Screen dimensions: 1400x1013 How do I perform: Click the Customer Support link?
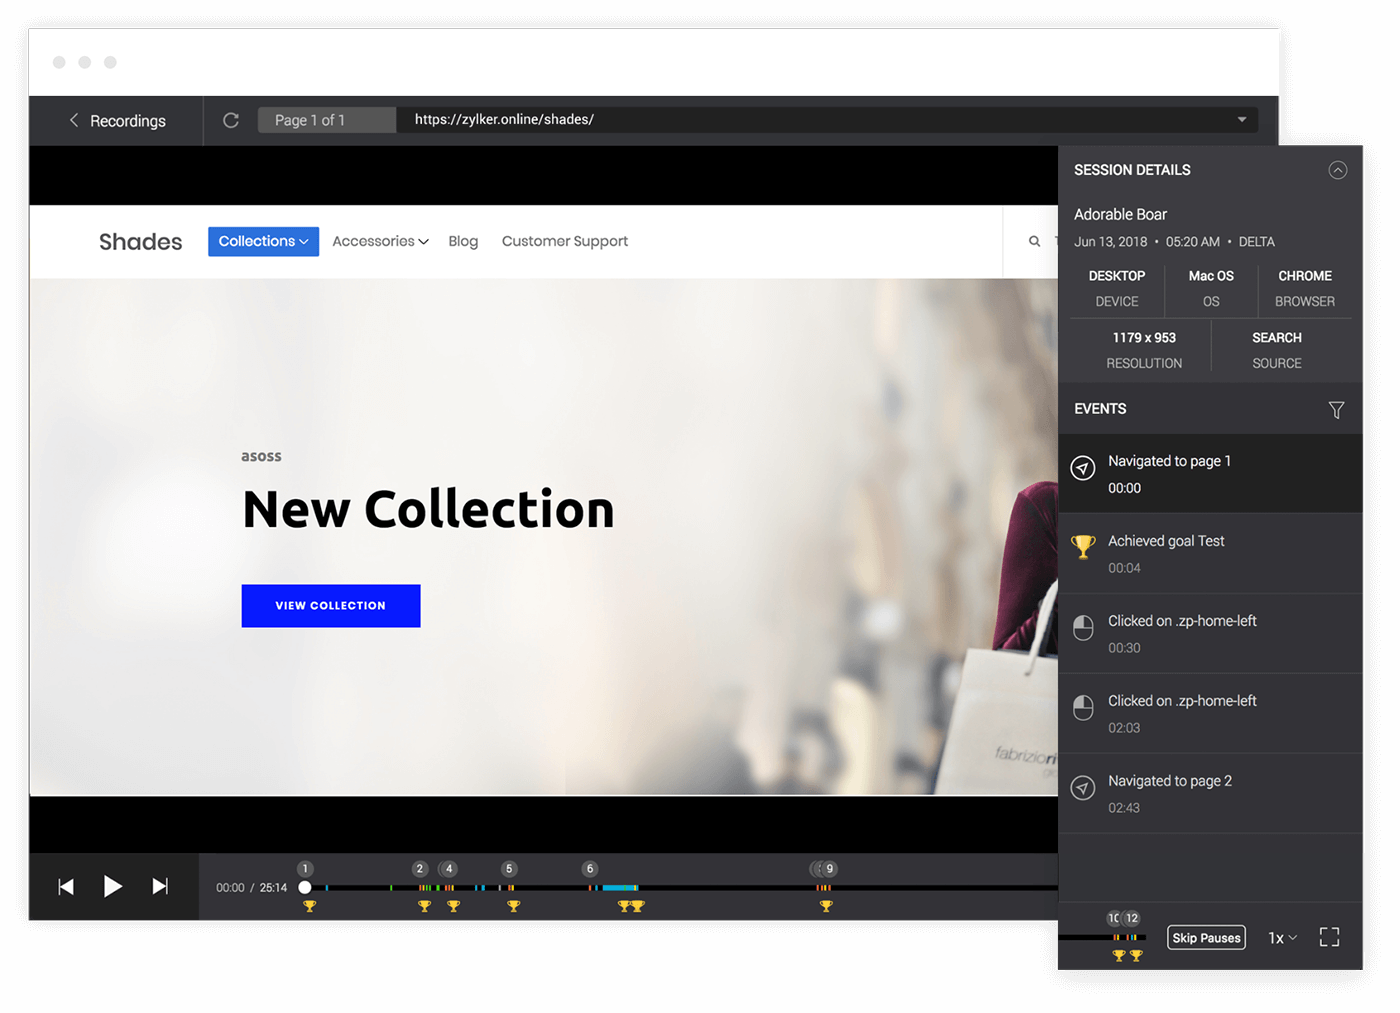click(565, 242)
